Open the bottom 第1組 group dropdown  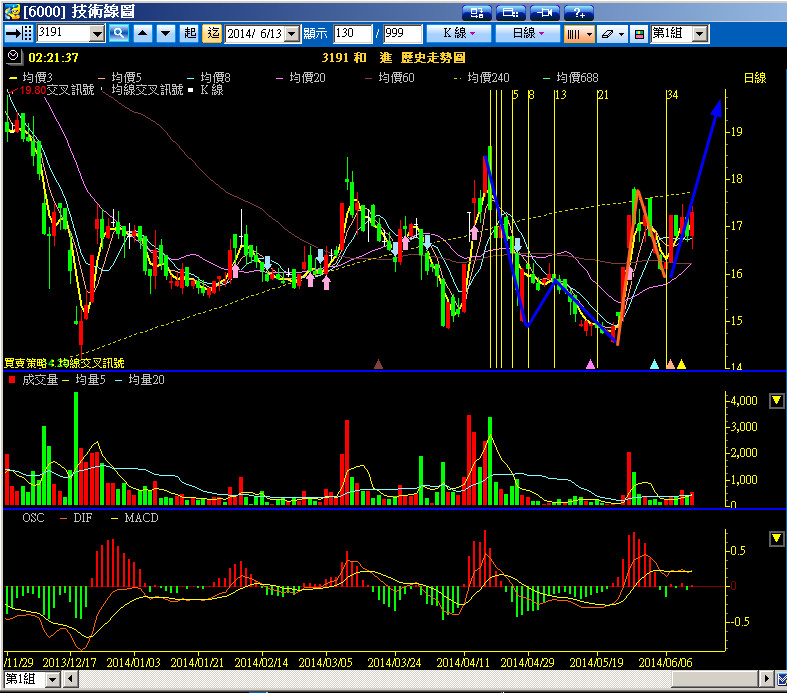coord(53,679)
